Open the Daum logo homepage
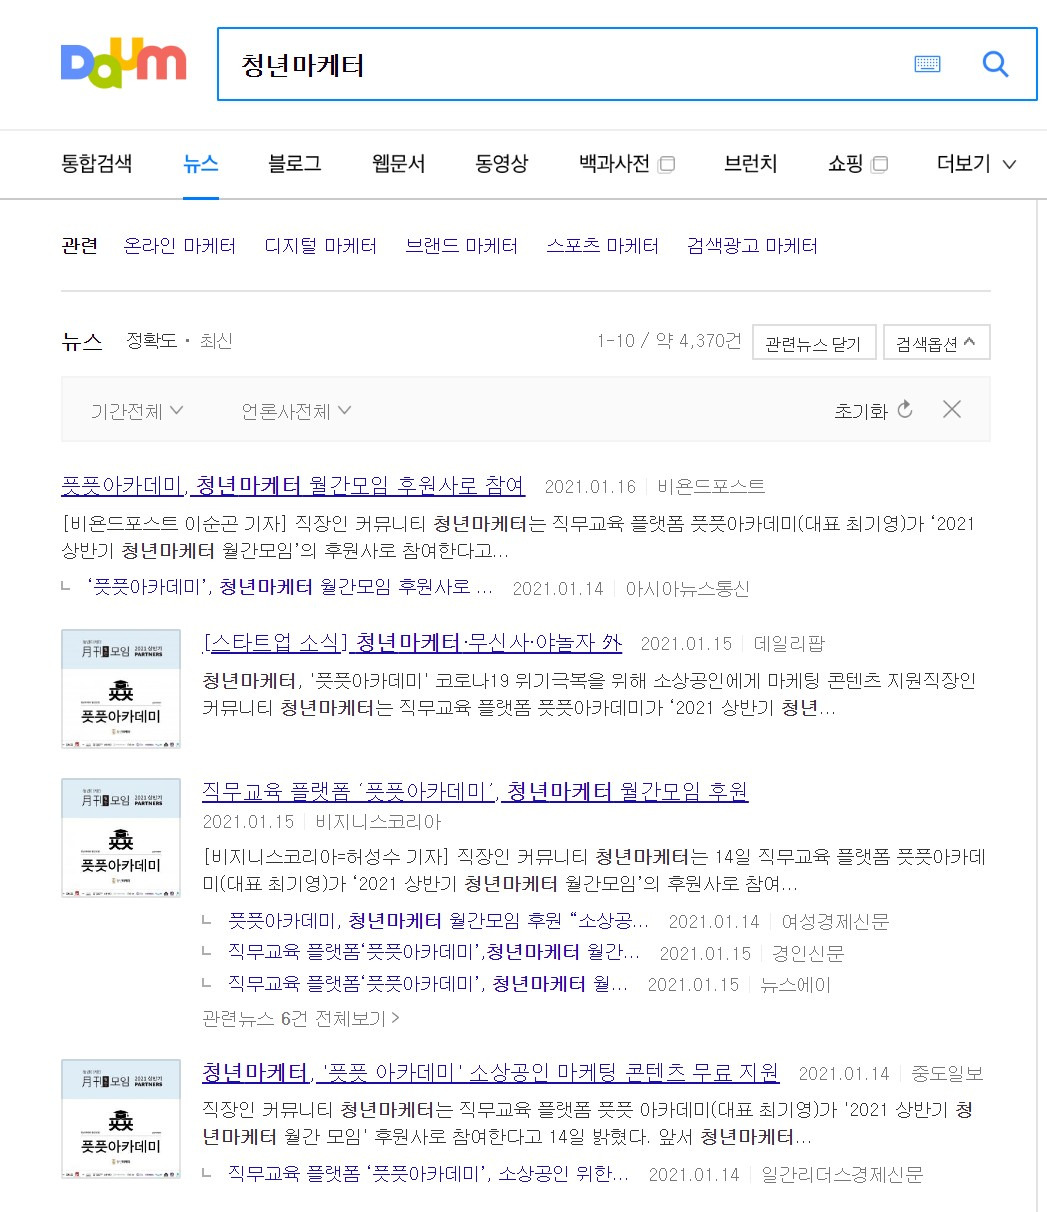1047x1212 pixels. coord(123,62)
